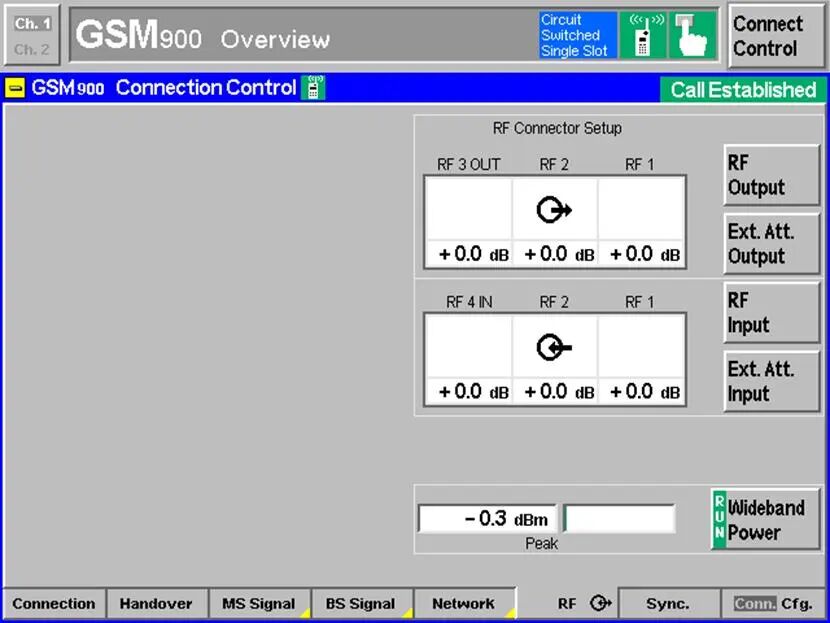Select the RF 2 input connector arrow icon

click(x=554, y=348)
